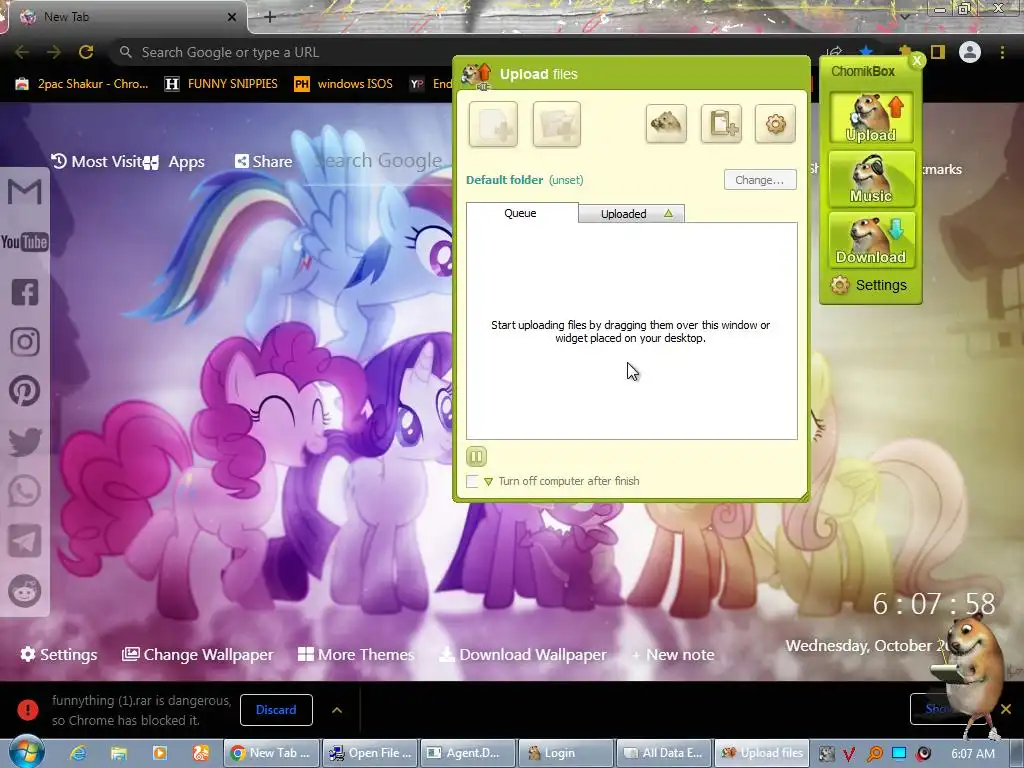Enable Turn off computer after finish checkbox

coord(472,481)
